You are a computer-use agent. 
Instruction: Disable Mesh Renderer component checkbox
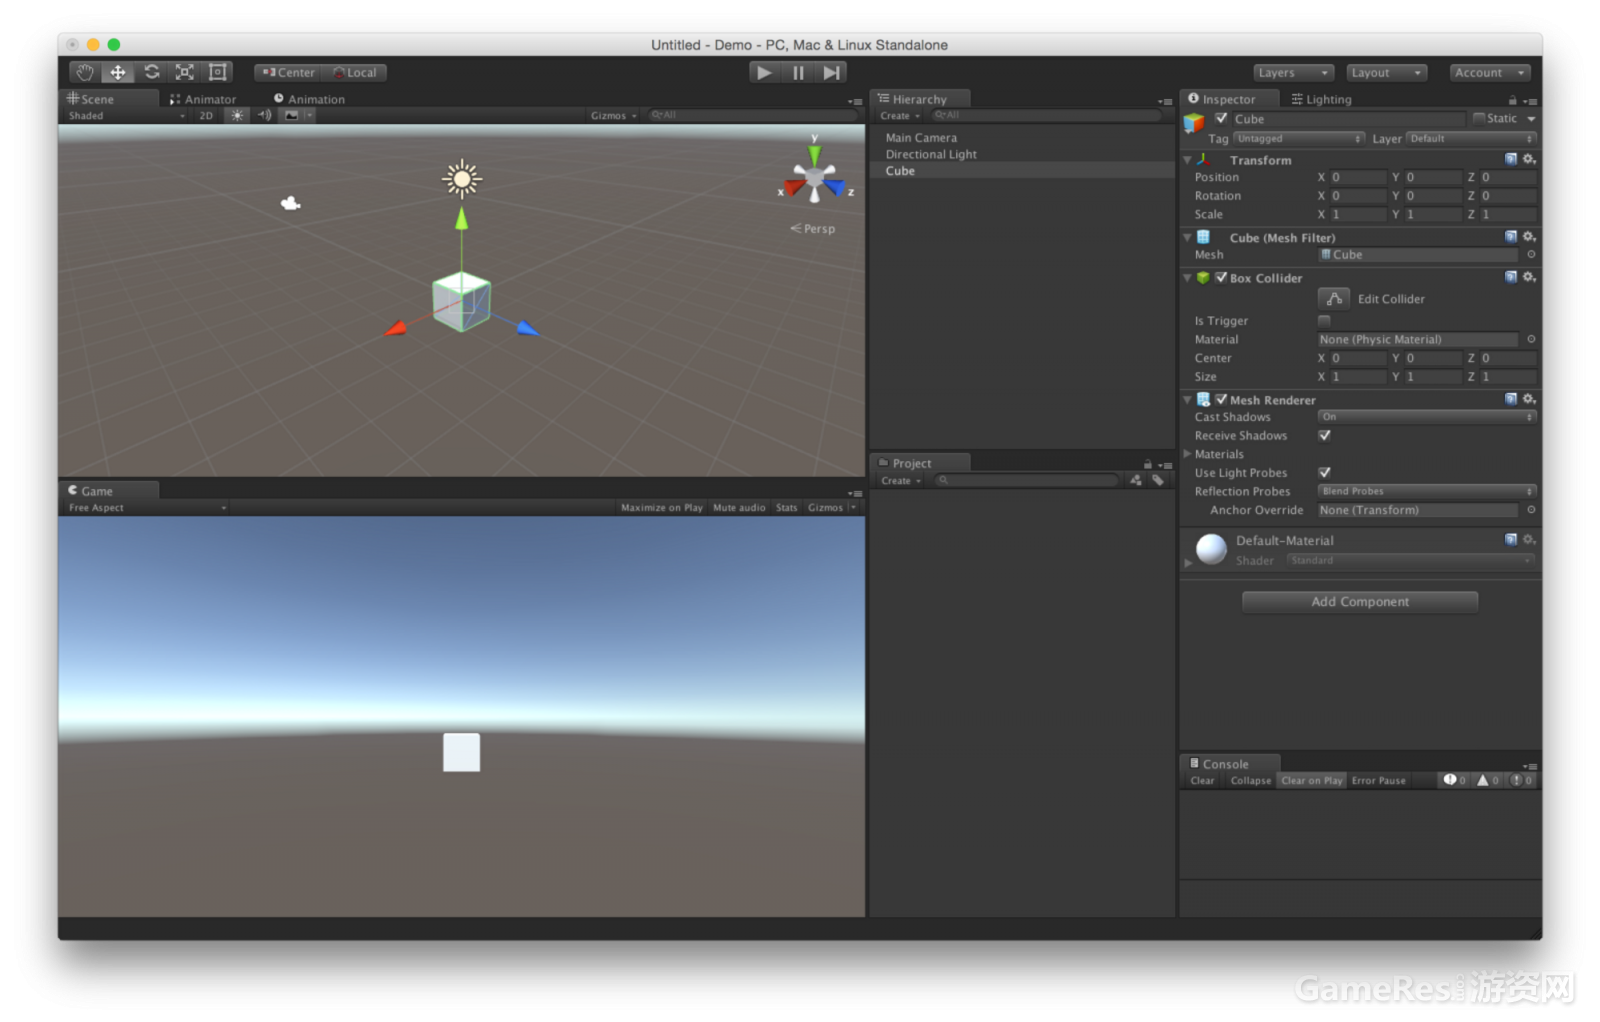[x=1221, y=399]
